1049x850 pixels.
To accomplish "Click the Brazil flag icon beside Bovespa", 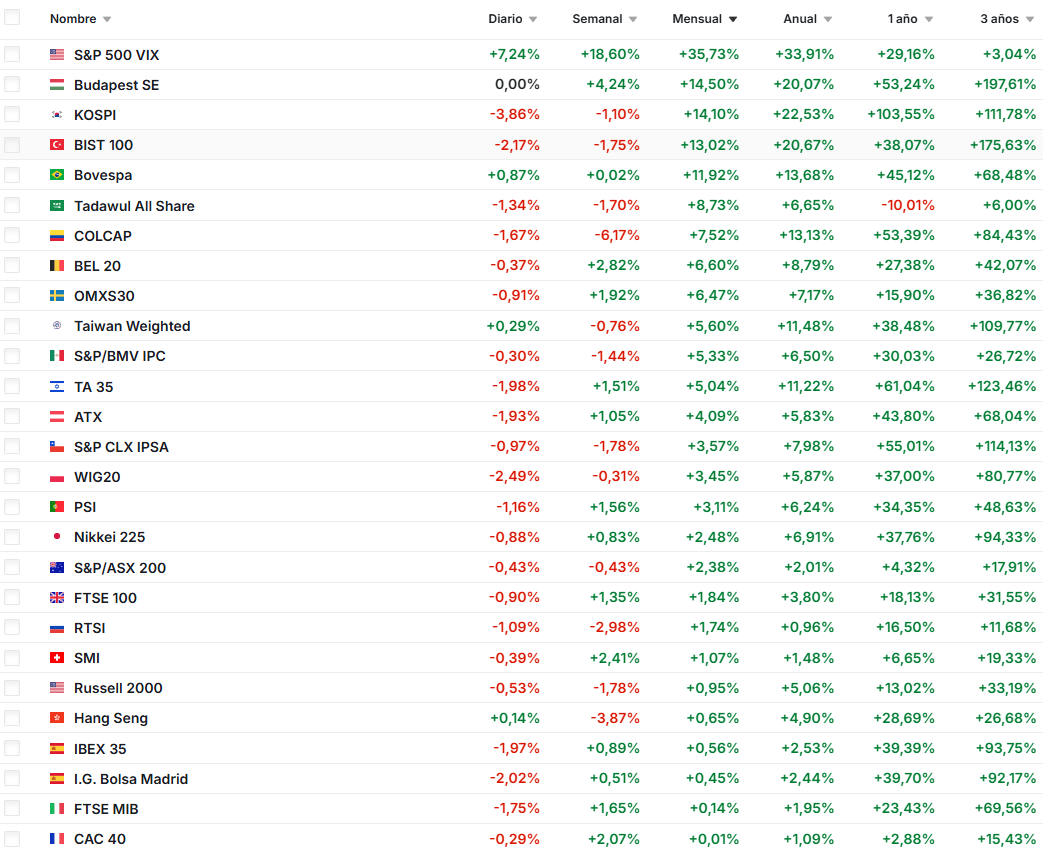I will click(57, 175).
